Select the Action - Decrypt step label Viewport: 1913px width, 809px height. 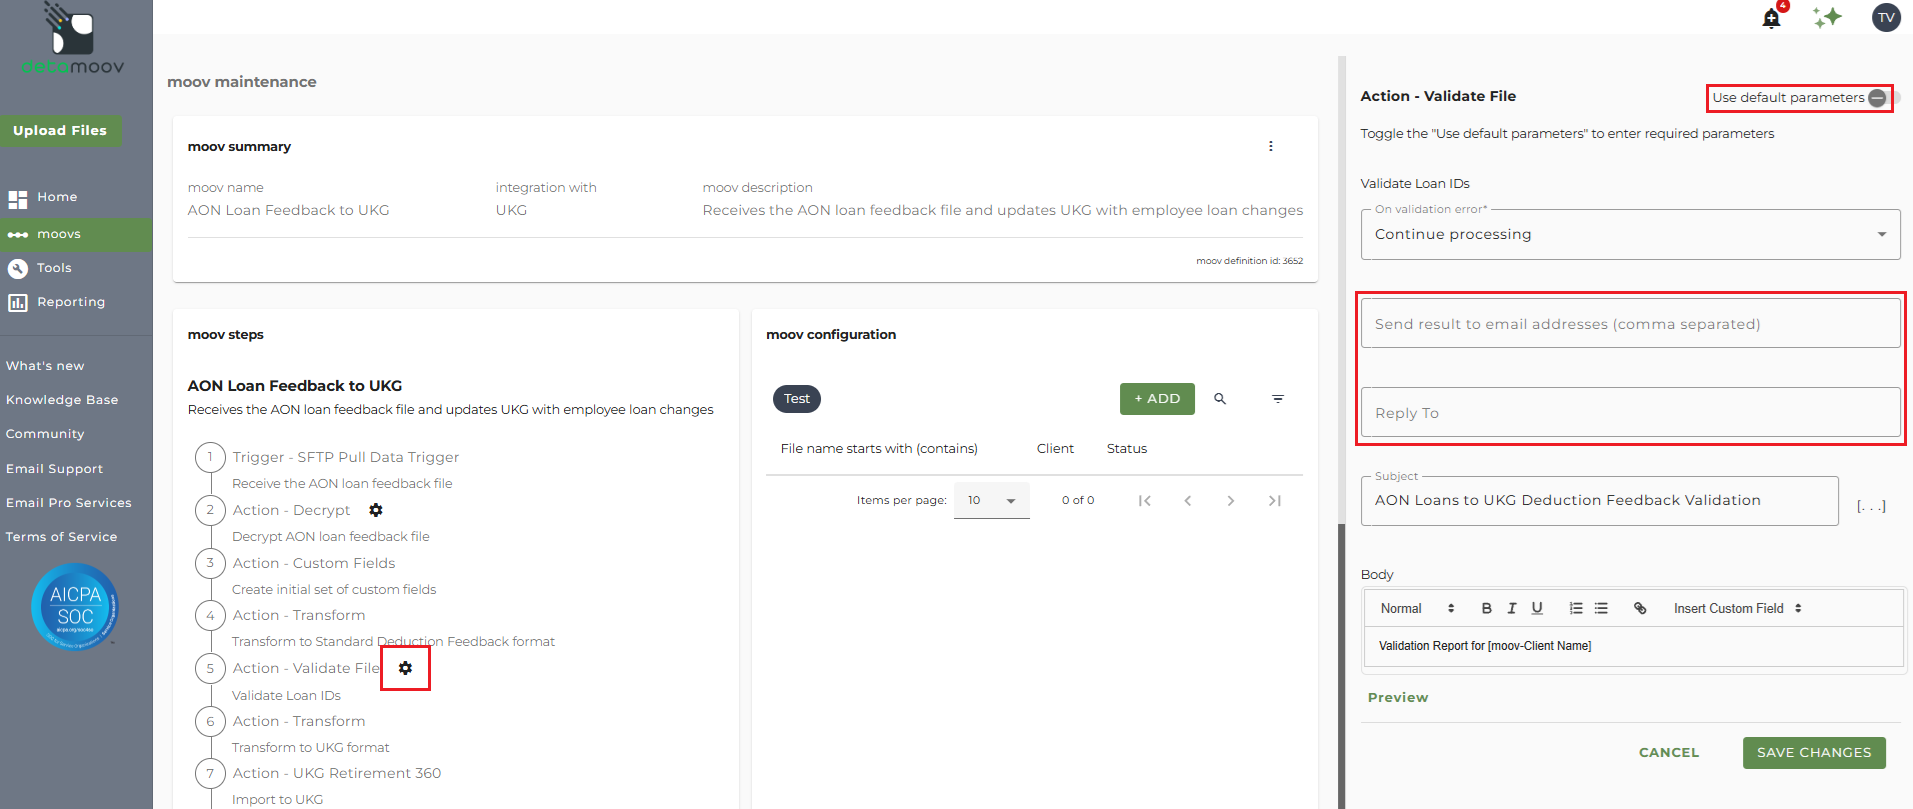coord(292,511)
